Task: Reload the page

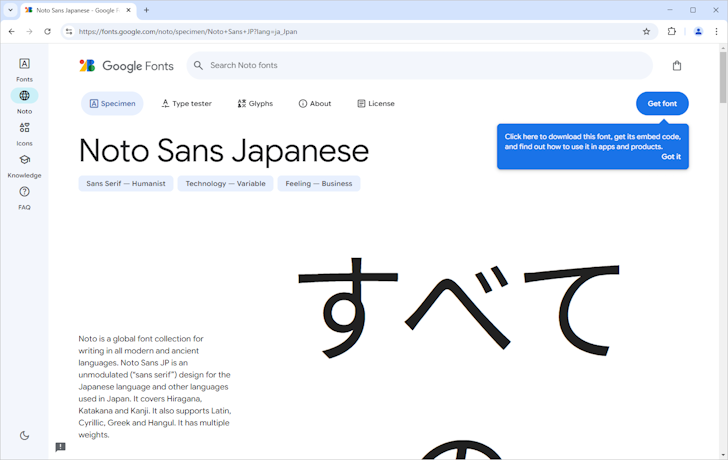Action: 47,32
